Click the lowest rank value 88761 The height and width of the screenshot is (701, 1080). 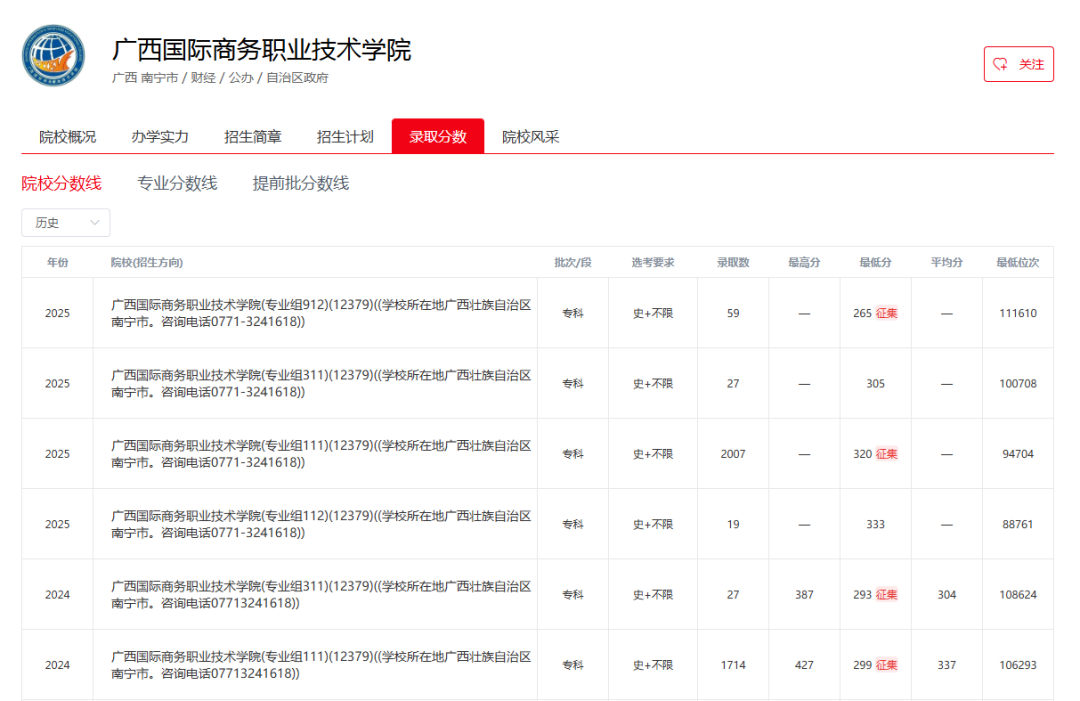(1018, 524)
